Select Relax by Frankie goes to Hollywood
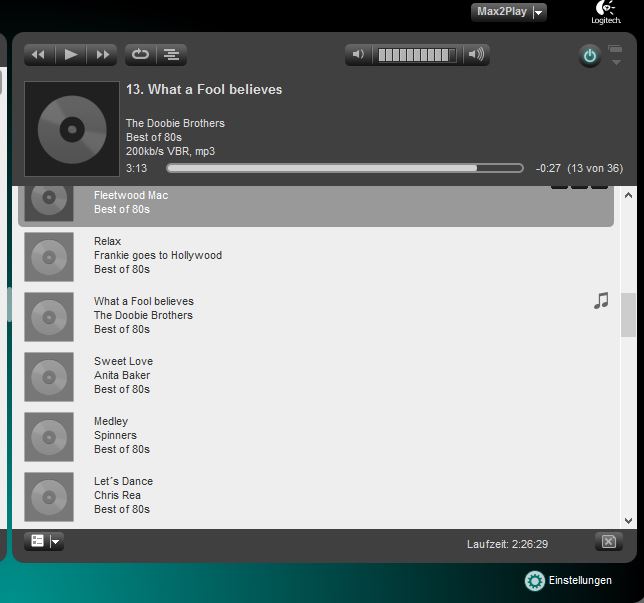Viewport: 644px width, 603px height. point(157,255)
